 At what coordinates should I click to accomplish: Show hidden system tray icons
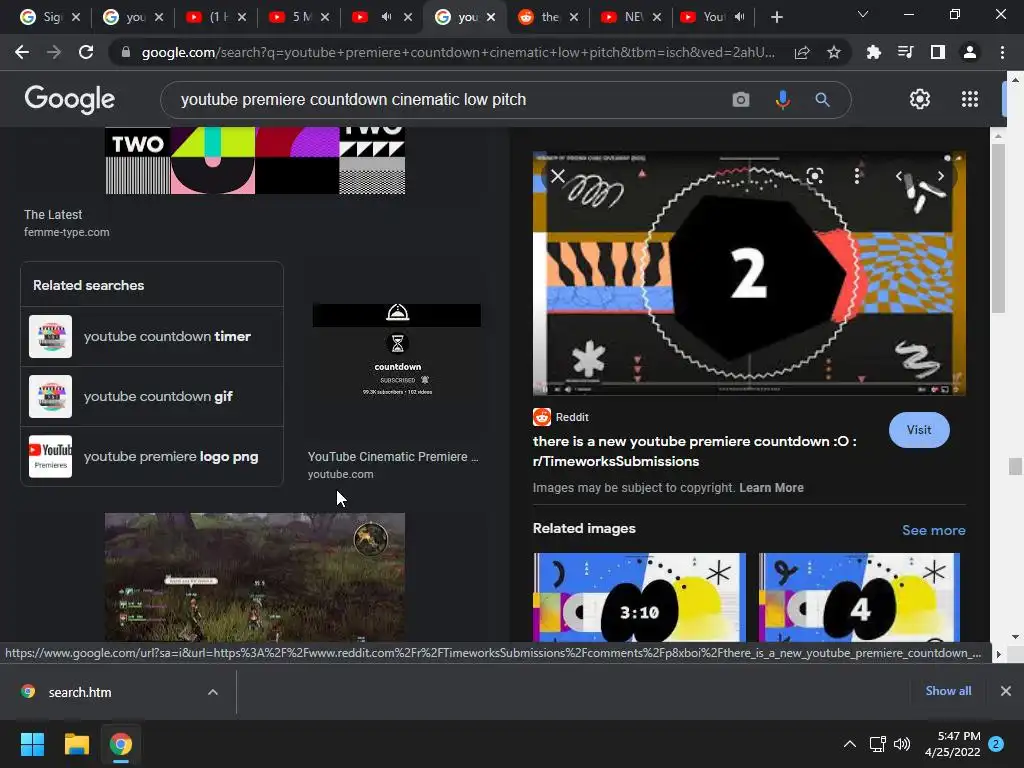850,744
